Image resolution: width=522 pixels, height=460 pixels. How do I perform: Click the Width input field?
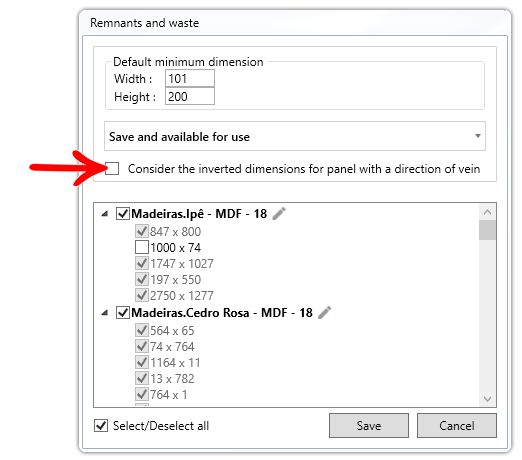(190, 79)
